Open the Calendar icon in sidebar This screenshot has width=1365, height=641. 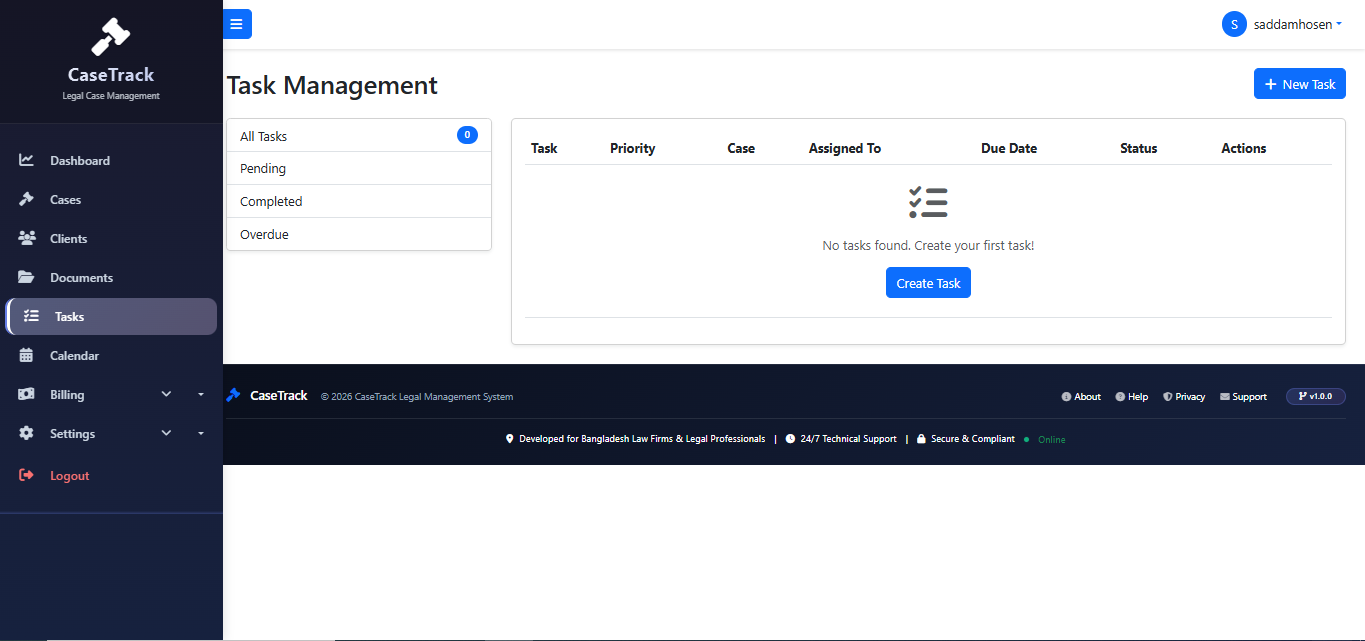pyautogui.click(x=27, y=355)
